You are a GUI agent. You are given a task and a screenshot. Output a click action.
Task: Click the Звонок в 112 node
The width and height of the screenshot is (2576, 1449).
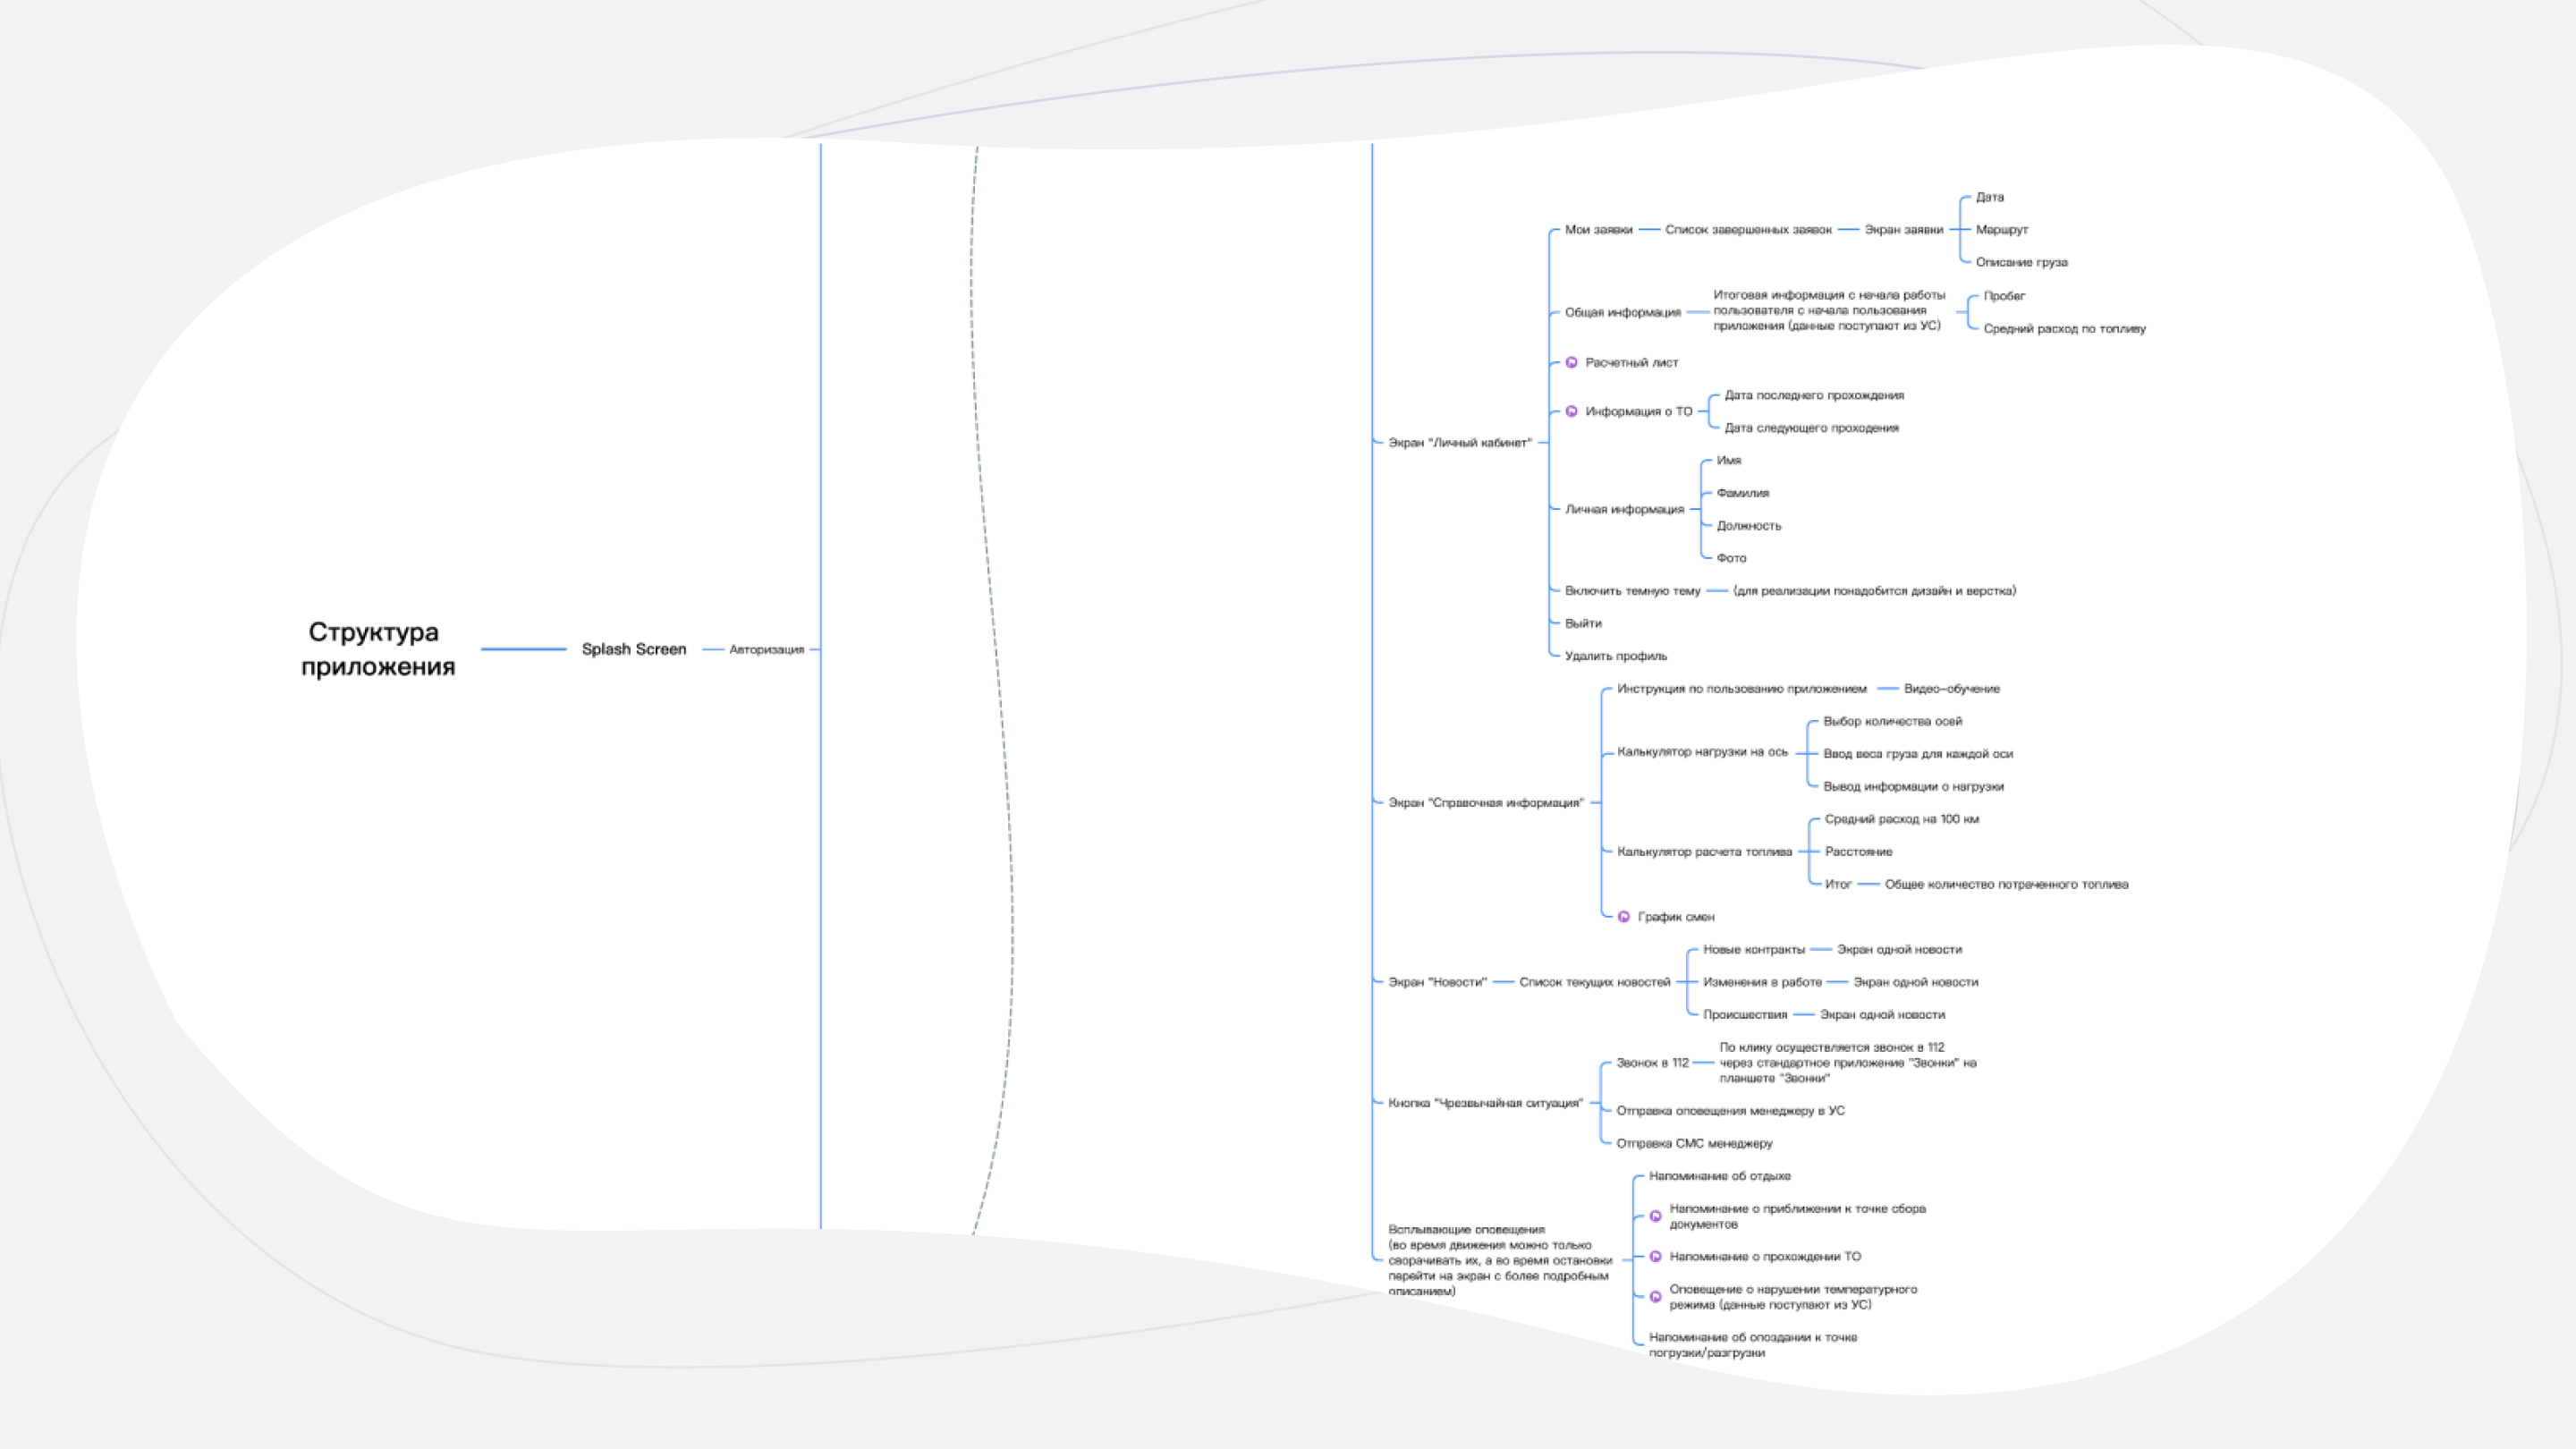click(1652, 1063)
